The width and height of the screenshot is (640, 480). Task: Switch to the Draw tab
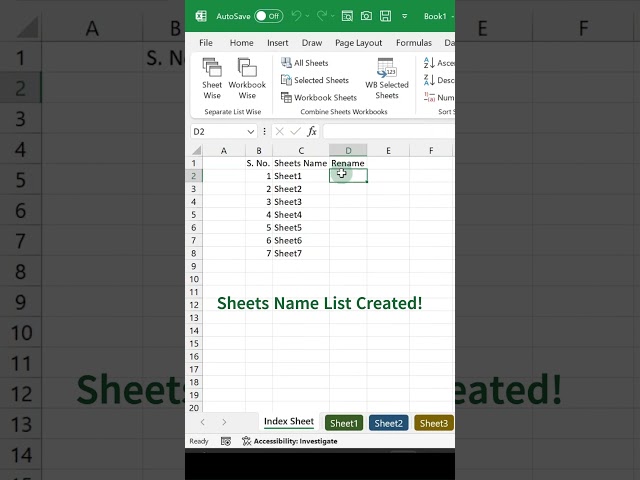312,43
